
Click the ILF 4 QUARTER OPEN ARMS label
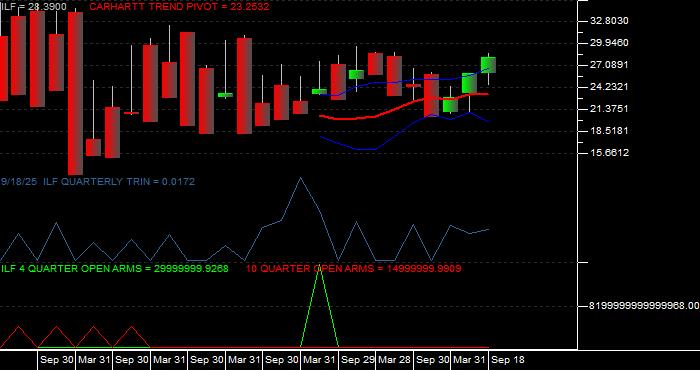pos(115,269)
